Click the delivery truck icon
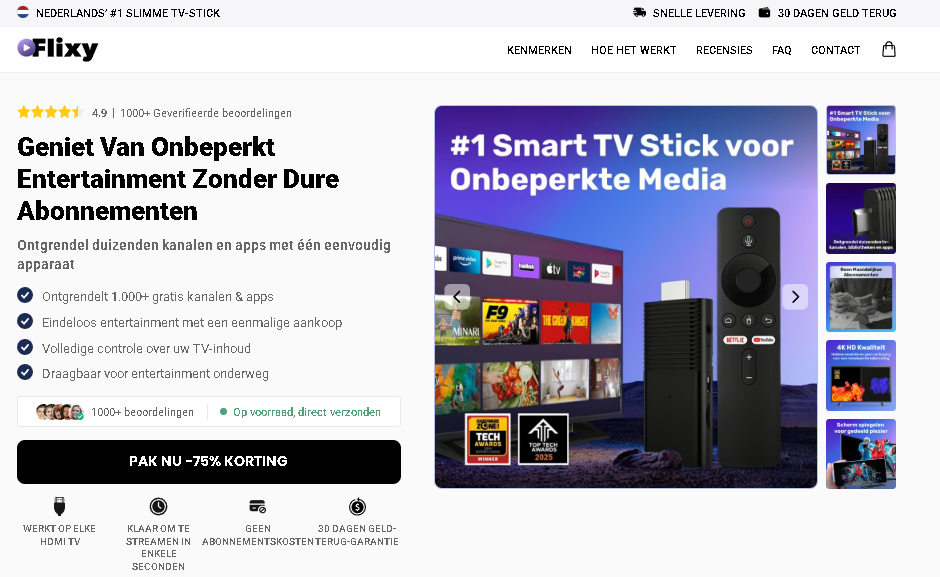This screenshot has height=577, width=940. (x=640, y=13)
